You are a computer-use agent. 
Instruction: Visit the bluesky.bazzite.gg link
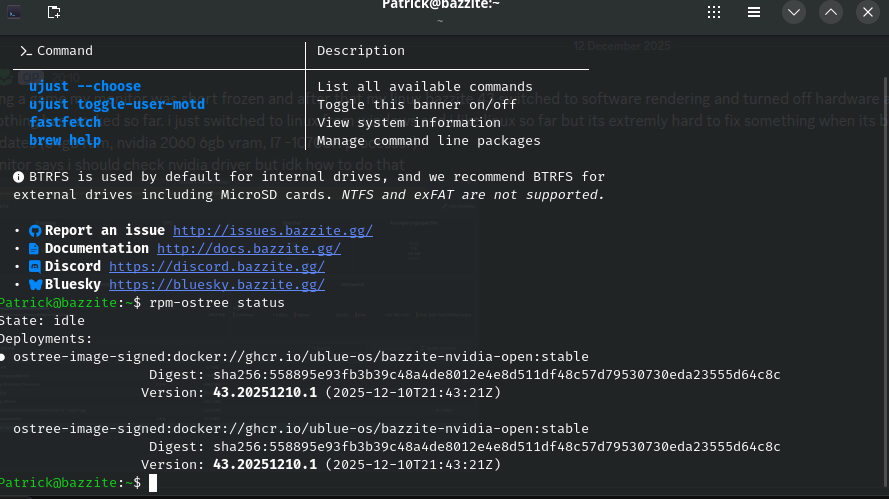point(216,285)
